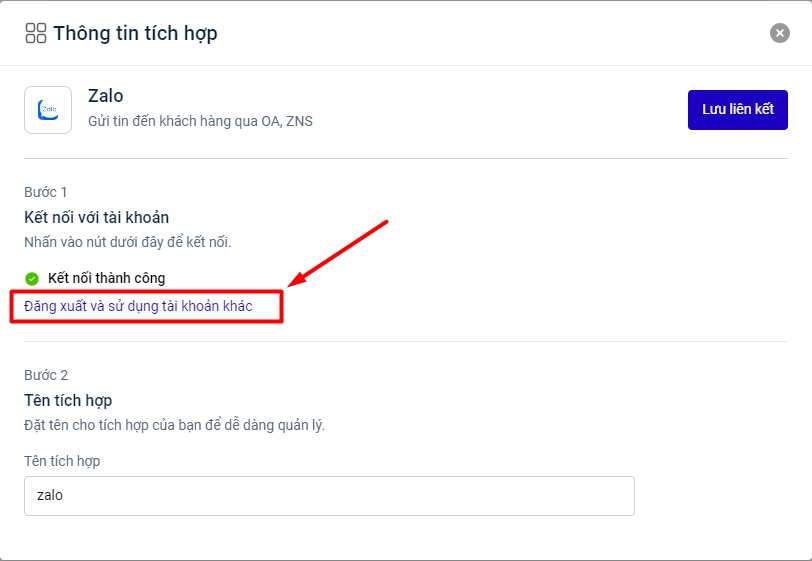The width and height of the screenshot is (812, 561).
Task: Select the bold Tên tích hợp section heading
Action: 68,400
